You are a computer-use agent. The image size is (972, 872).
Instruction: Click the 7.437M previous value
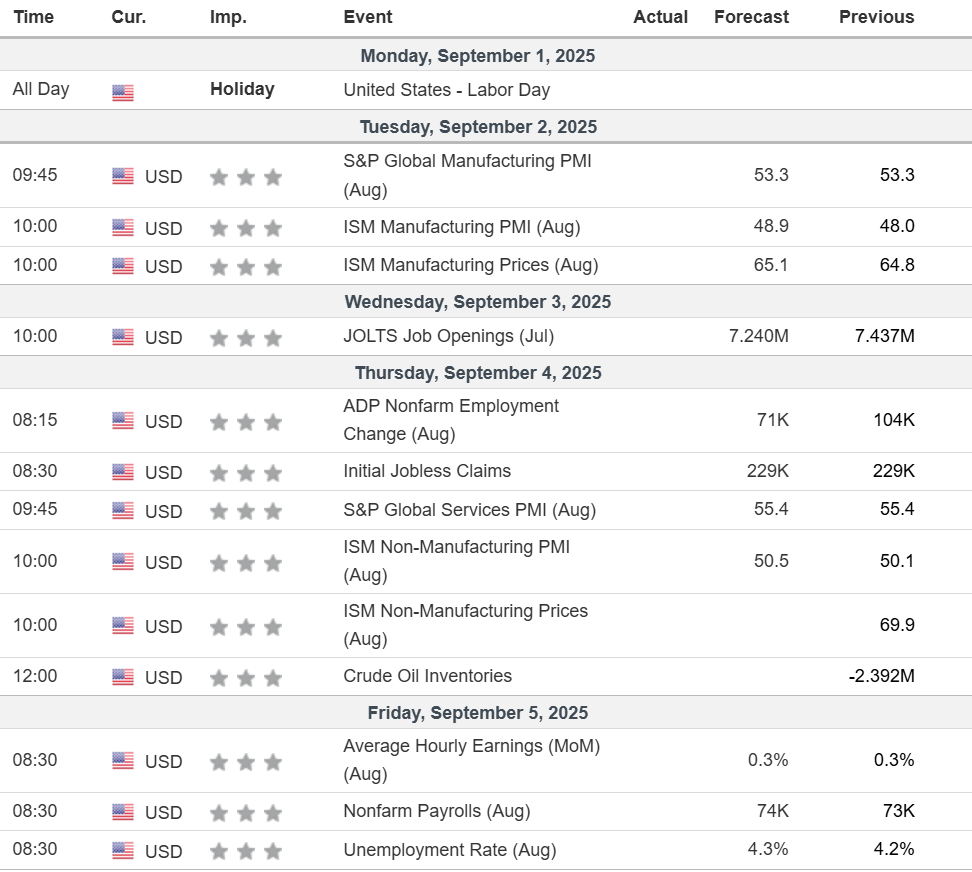(885, 336)
